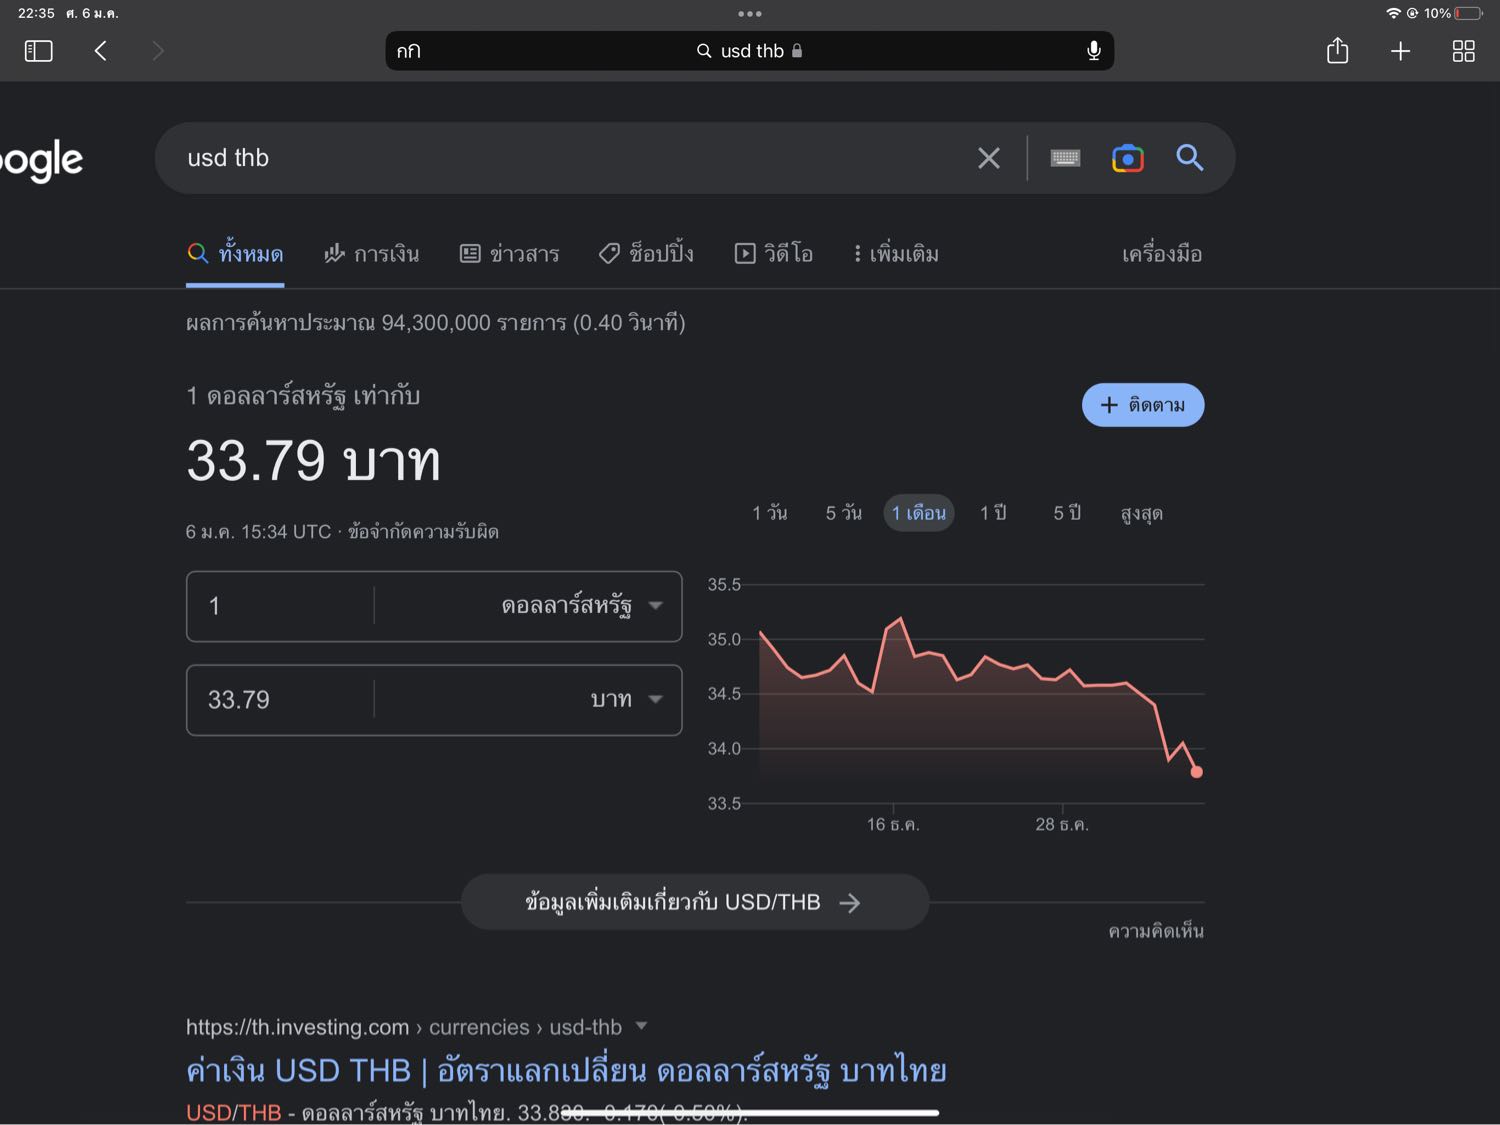Open the วิดีโอ tab
This screenshot has width=1500, height=1125.
tap(773, 254)
